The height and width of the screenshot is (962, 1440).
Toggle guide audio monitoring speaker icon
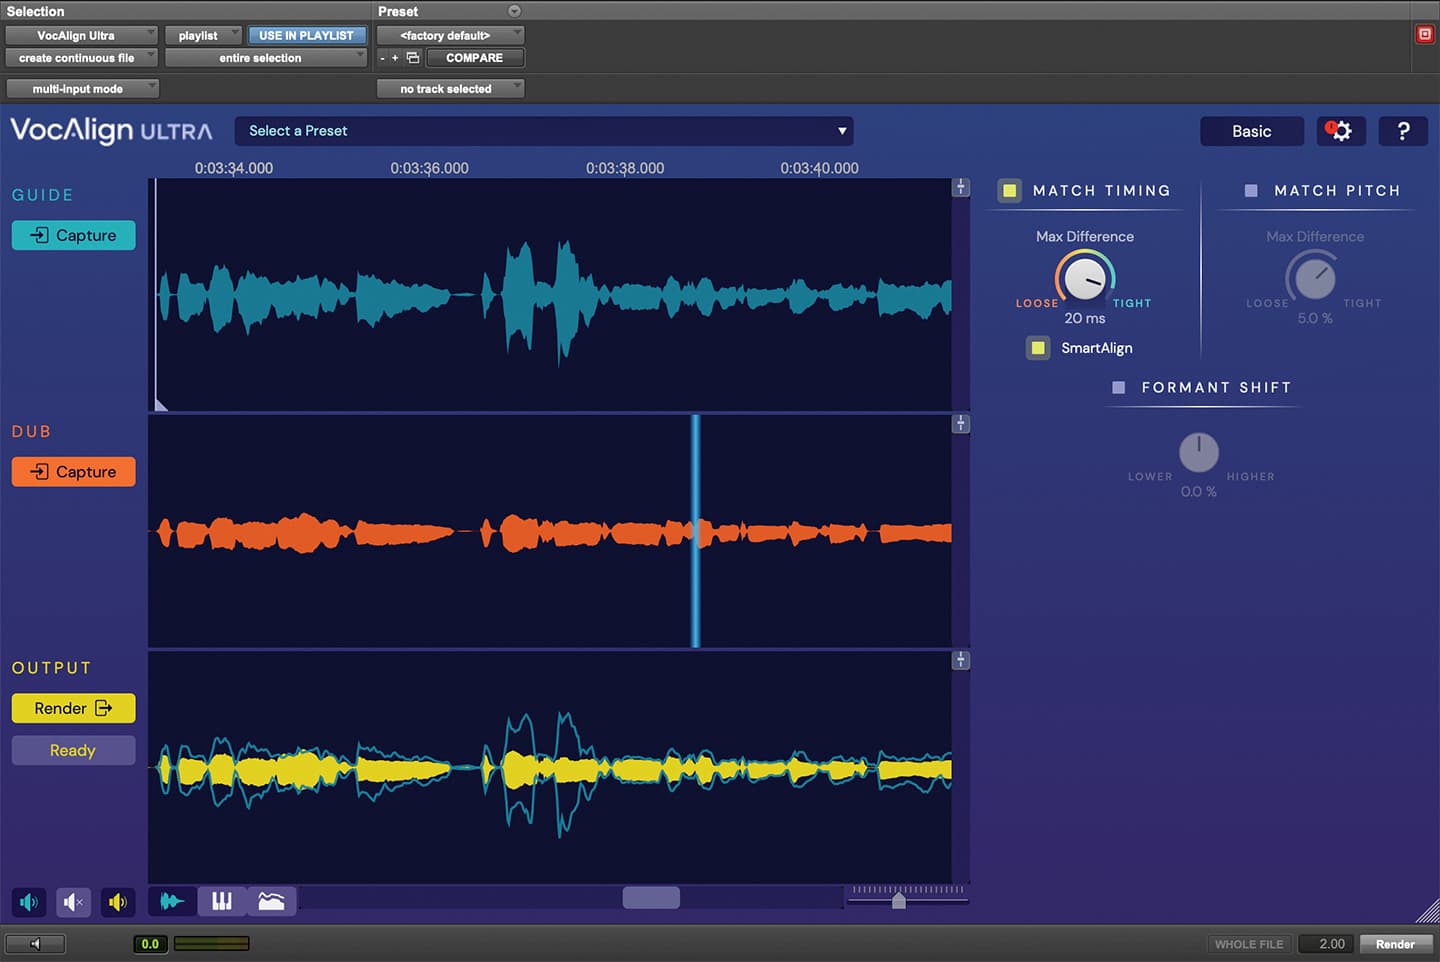pos(29,902)
